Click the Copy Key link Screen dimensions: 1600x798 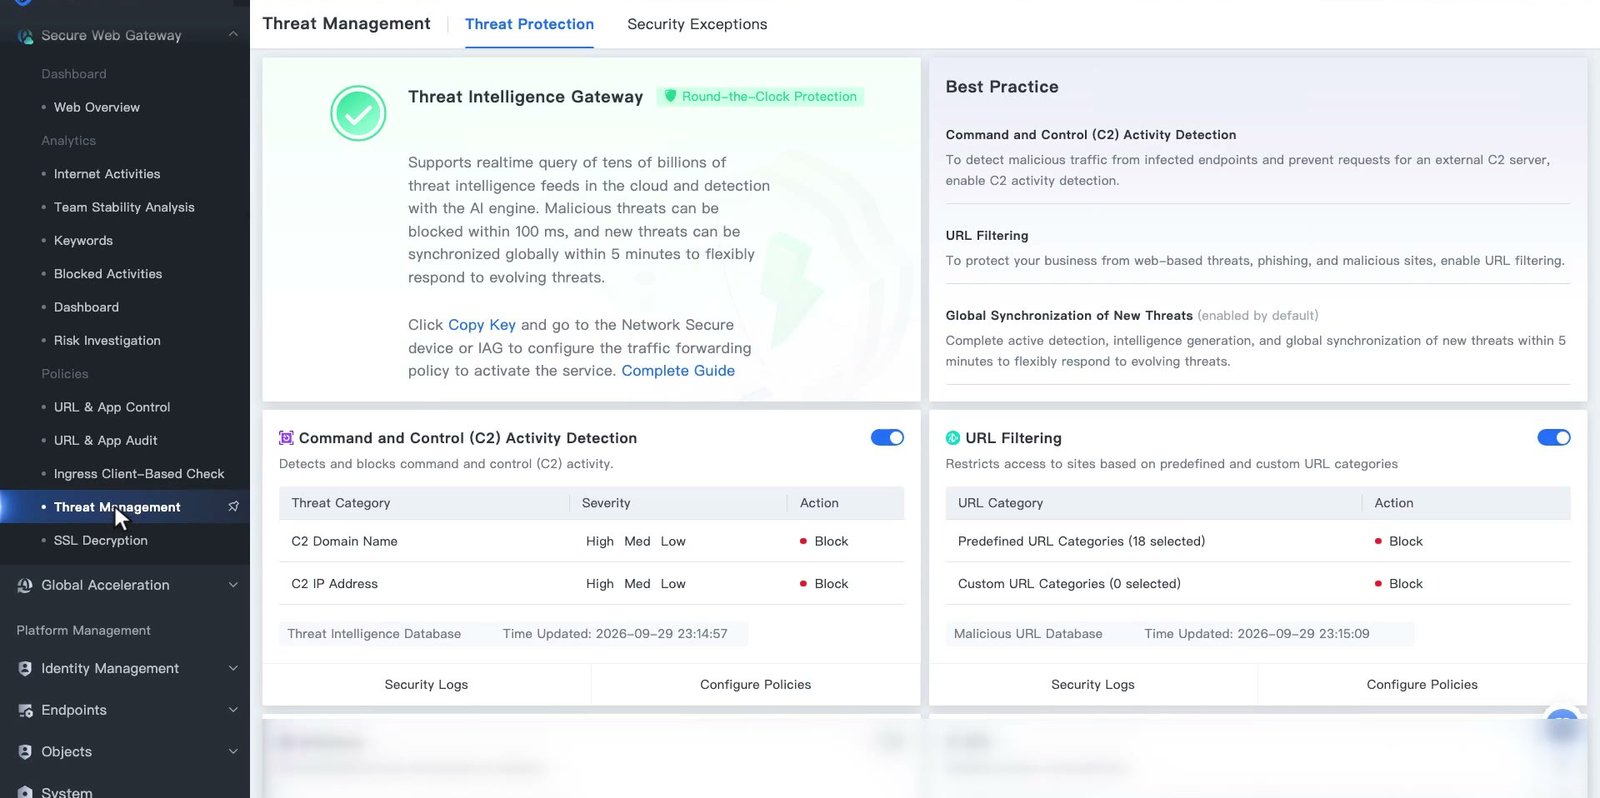tap(482, 325)
